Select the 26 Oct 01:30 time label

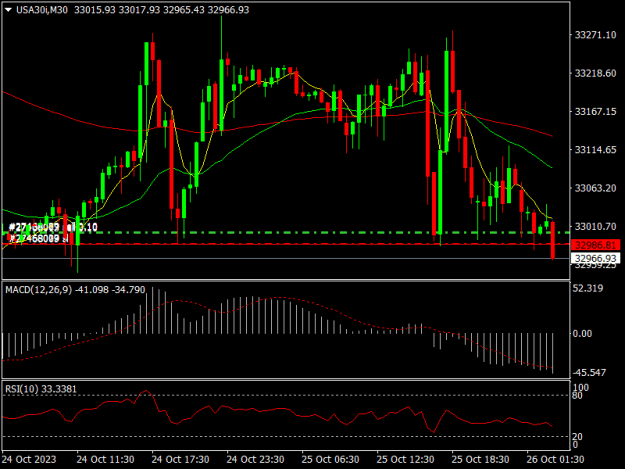click(555, 459)
